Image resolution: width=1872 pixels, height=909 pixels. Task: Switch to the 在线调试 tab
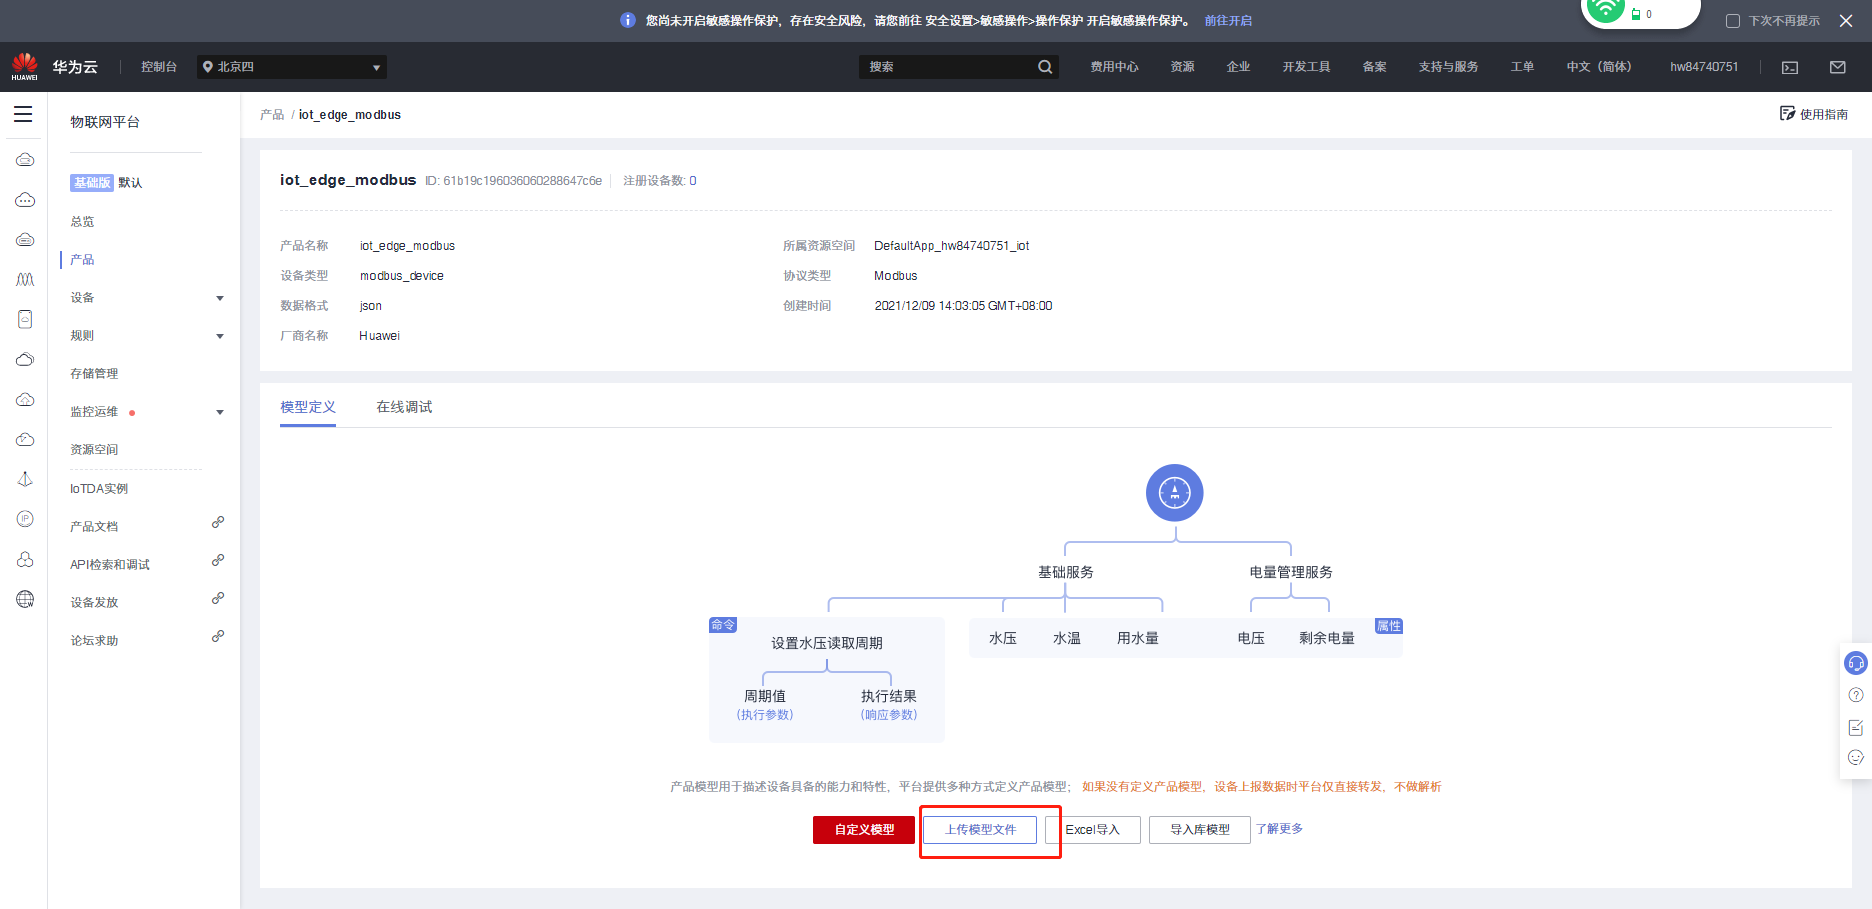pyautogui.click(x=404, y=407)
